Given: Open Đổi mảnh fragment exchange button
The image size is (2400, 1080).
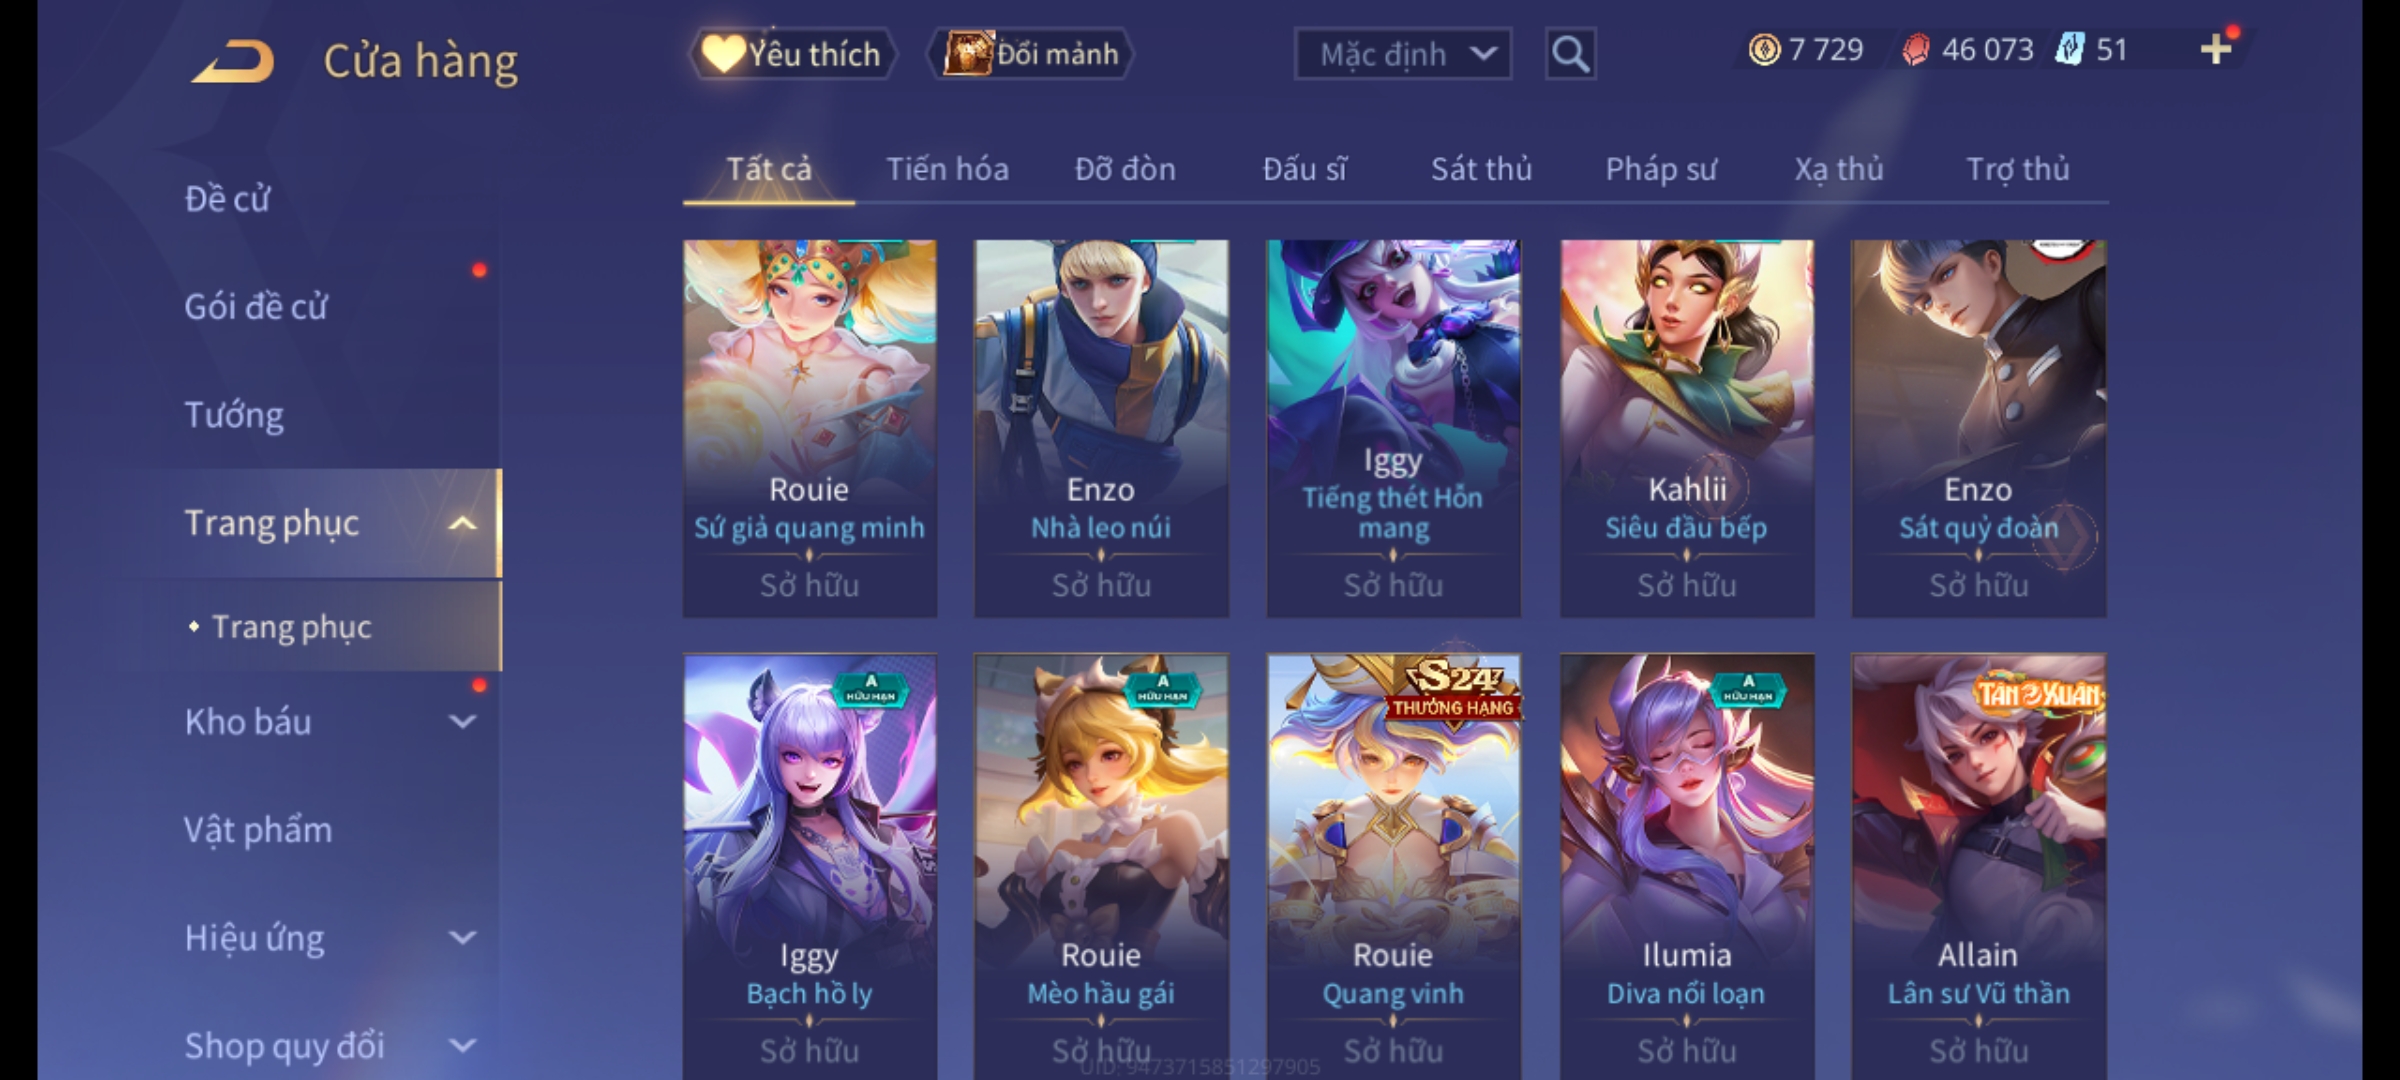Looking at the screenshot, I should [1030, 54].
